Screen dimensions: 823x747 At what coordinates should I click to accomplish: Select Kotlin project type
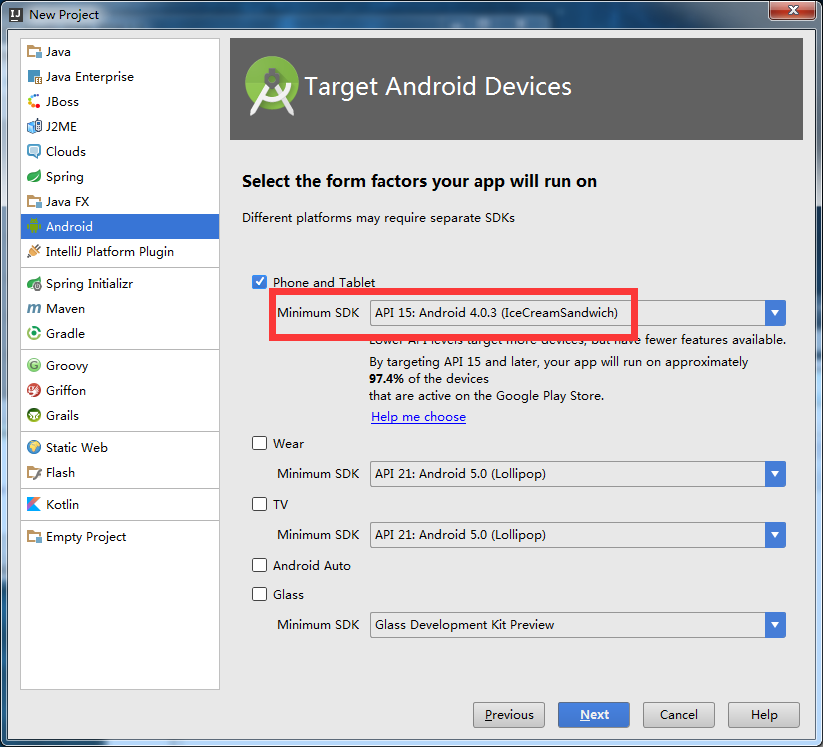click(120, 504)
